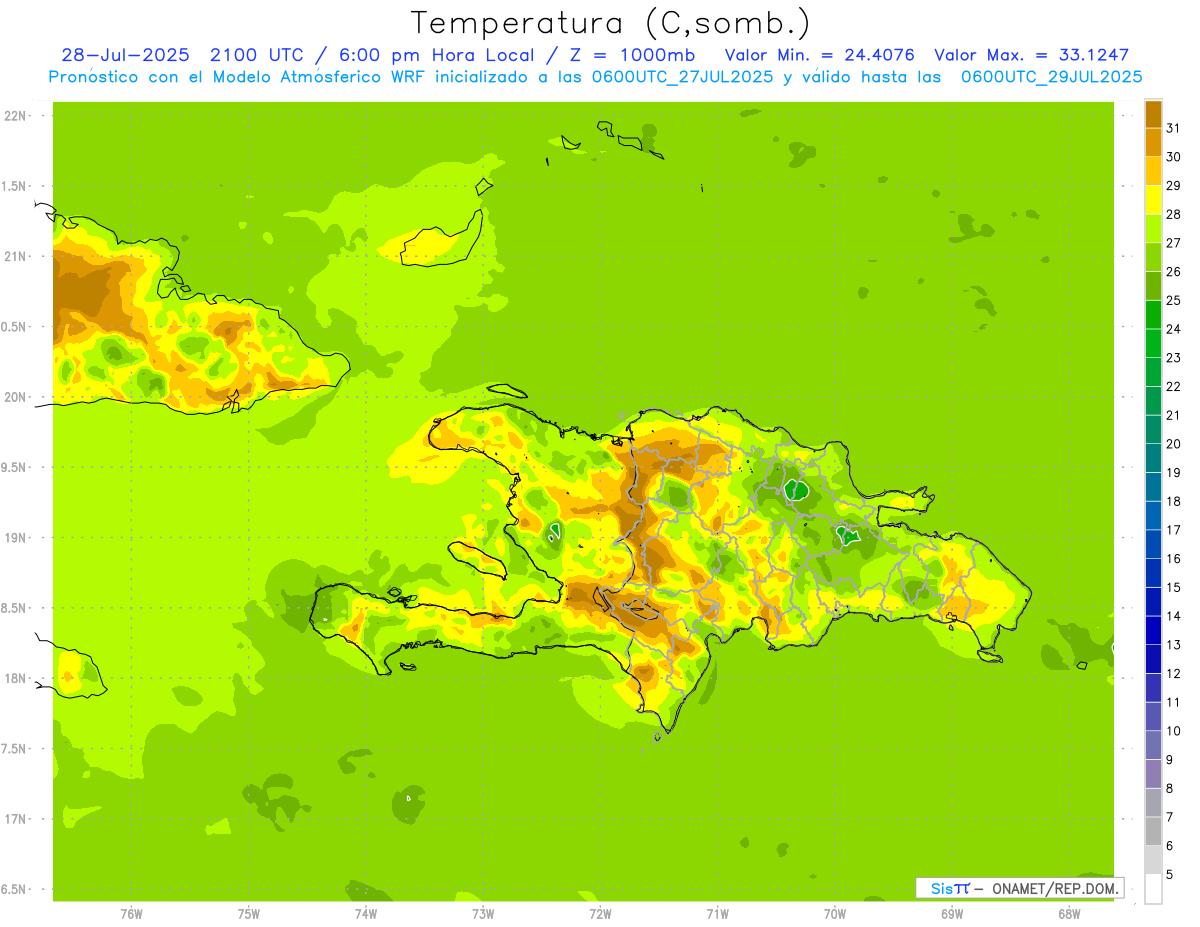Pick the gray swatch between 6 and 7

[x=1153, y=831]
